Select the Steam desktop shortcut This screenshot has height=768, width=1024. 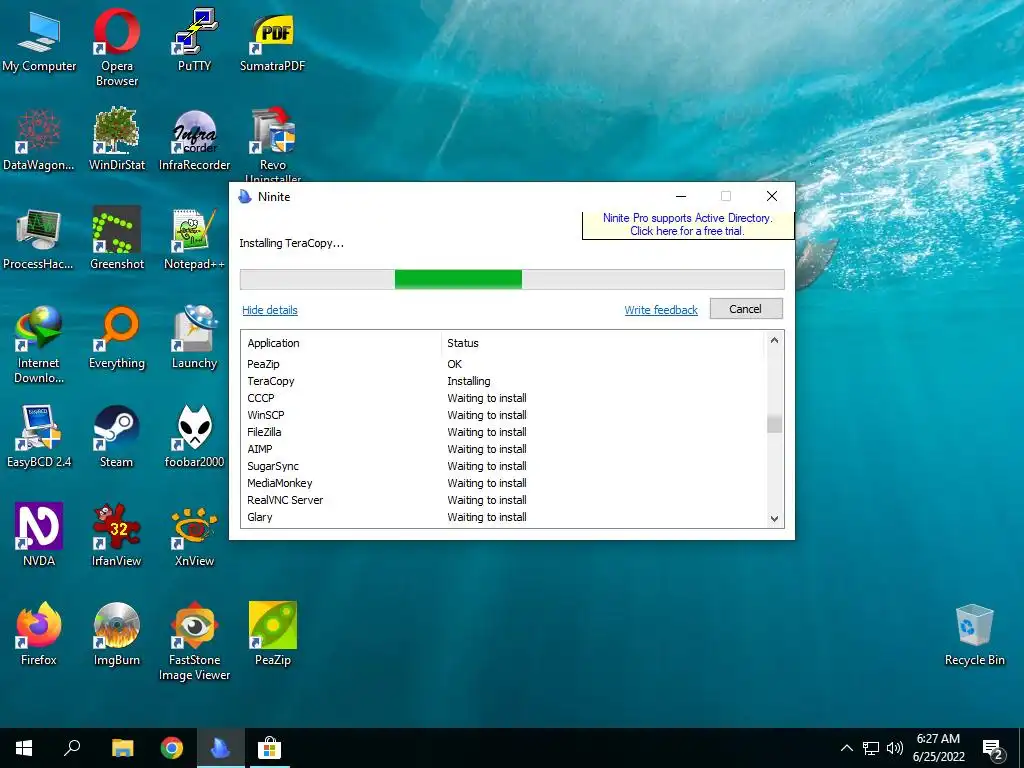(116, 437)
